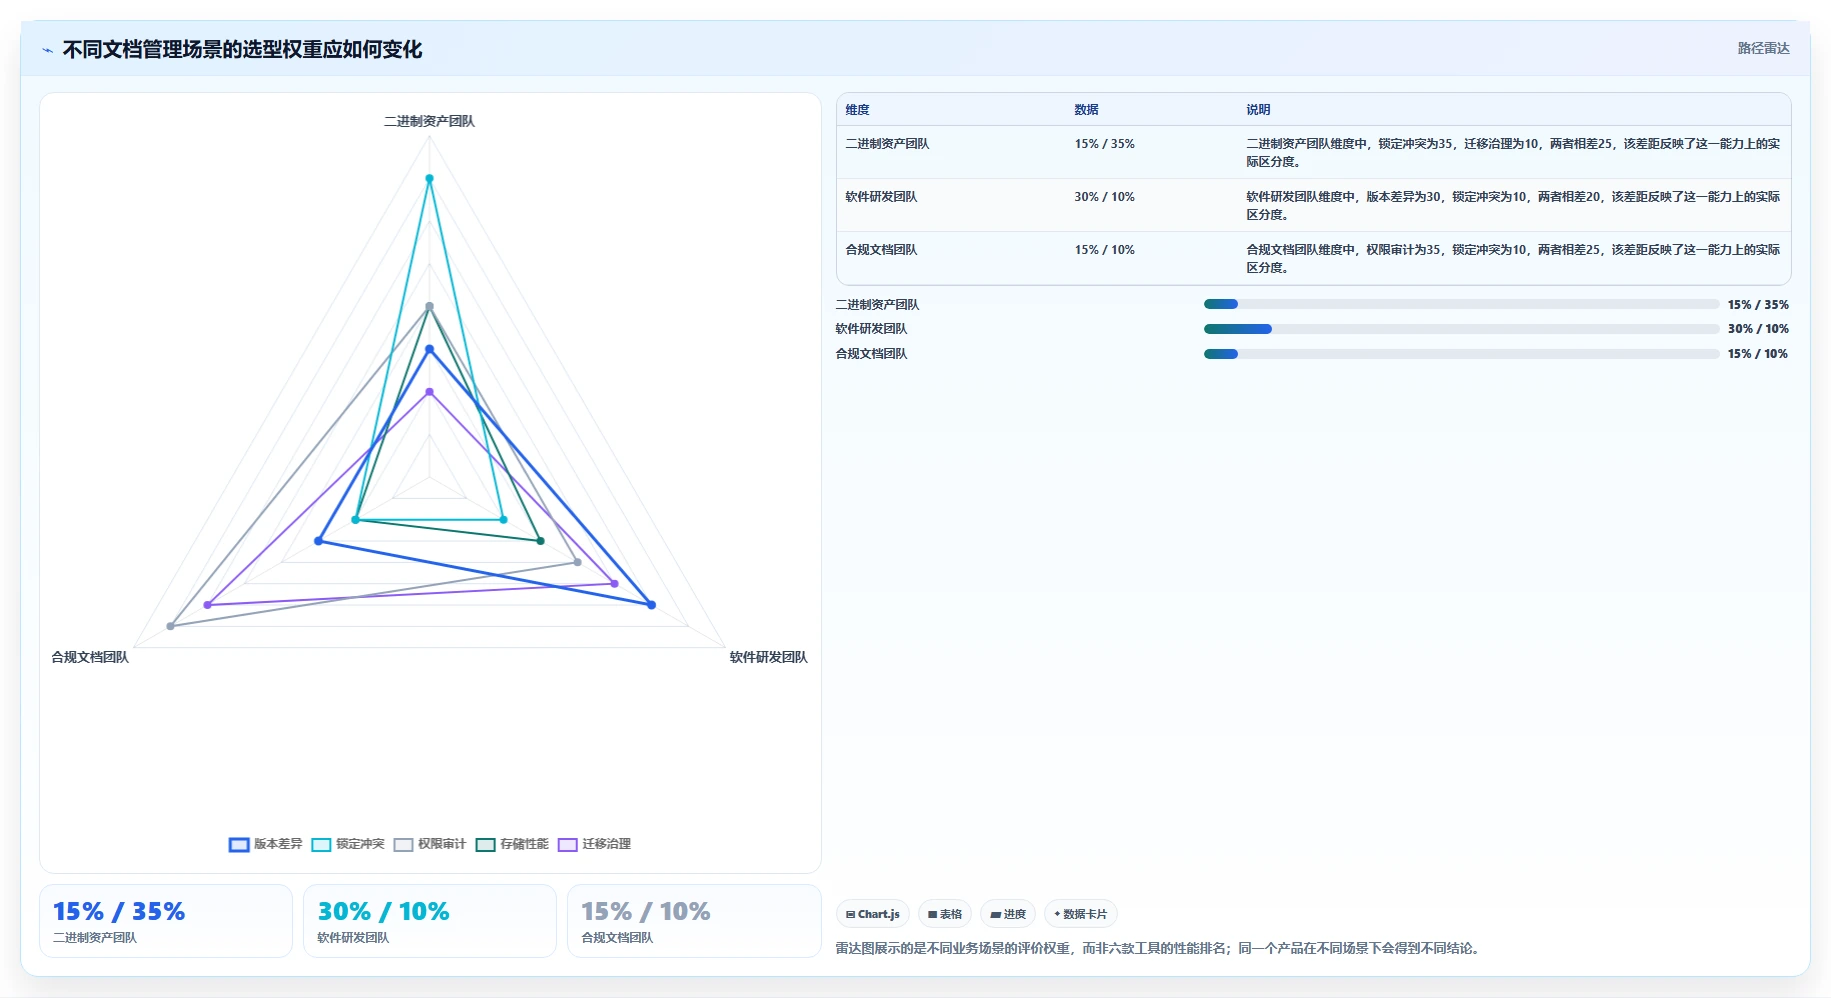Hide the 存储性能 series via legend label

524,844
